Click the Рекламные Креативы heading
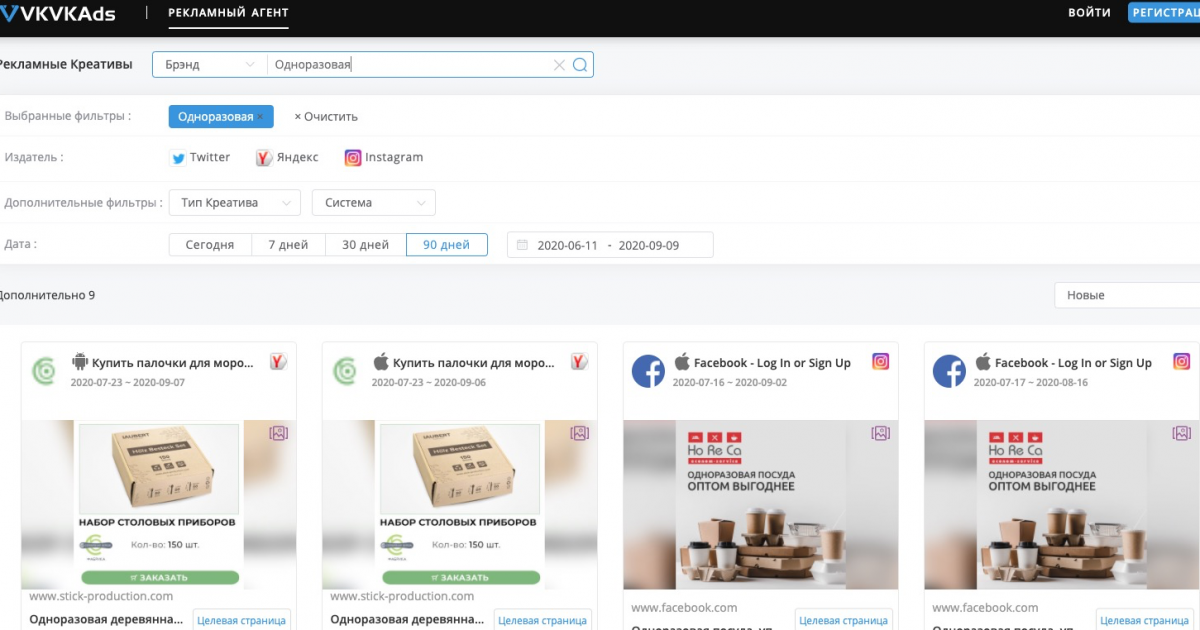The image size is (1200, 630). [x=65, y=64]
